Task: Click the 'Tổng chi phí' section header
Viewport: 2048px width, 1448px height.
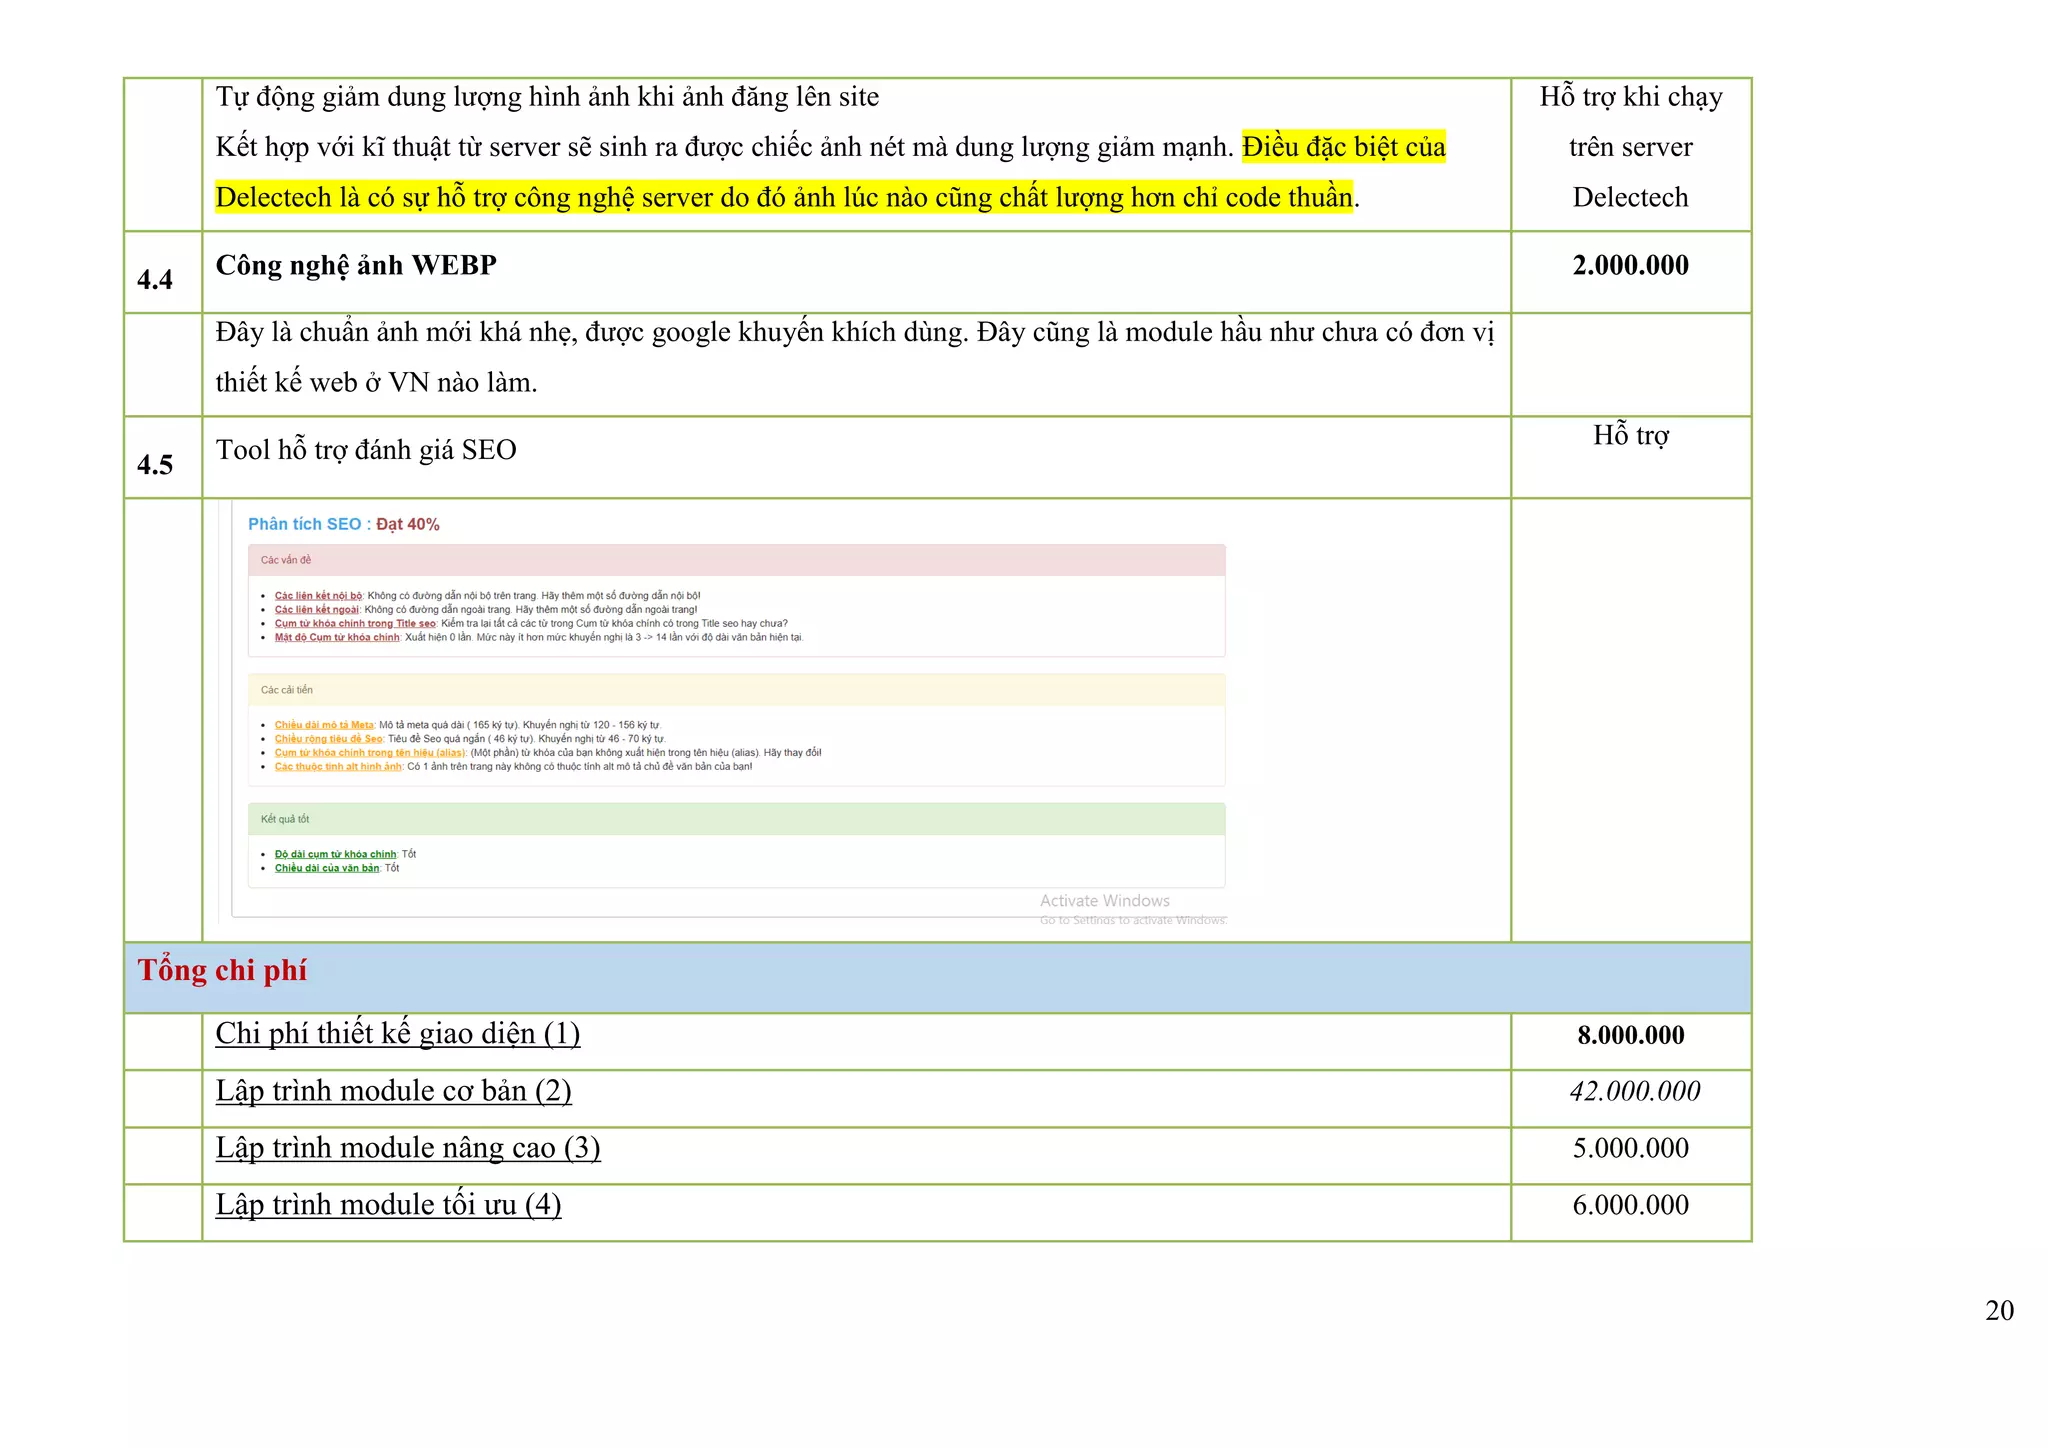Action: [222, 971]
